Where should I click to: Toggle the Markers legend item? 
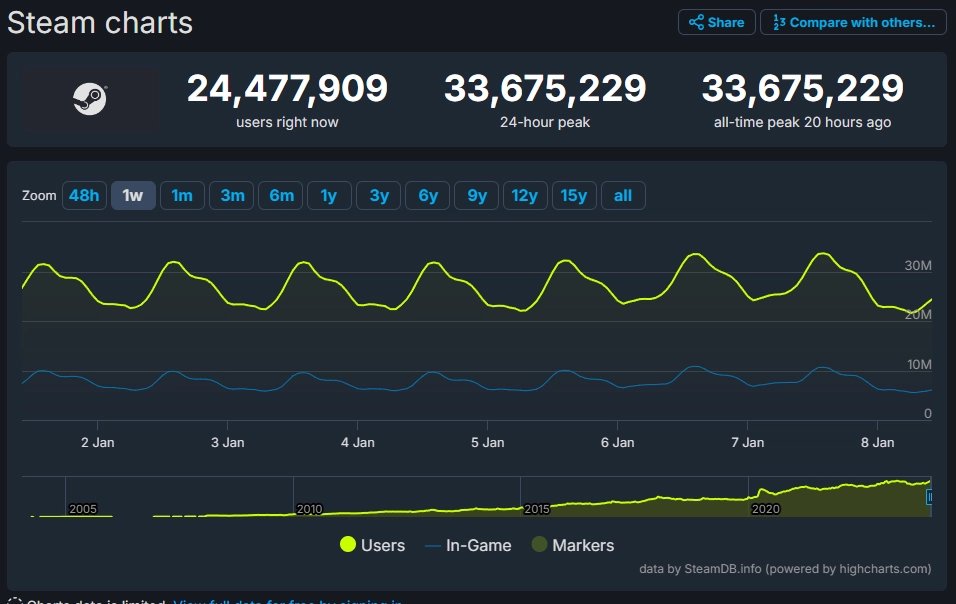(573, 545)
